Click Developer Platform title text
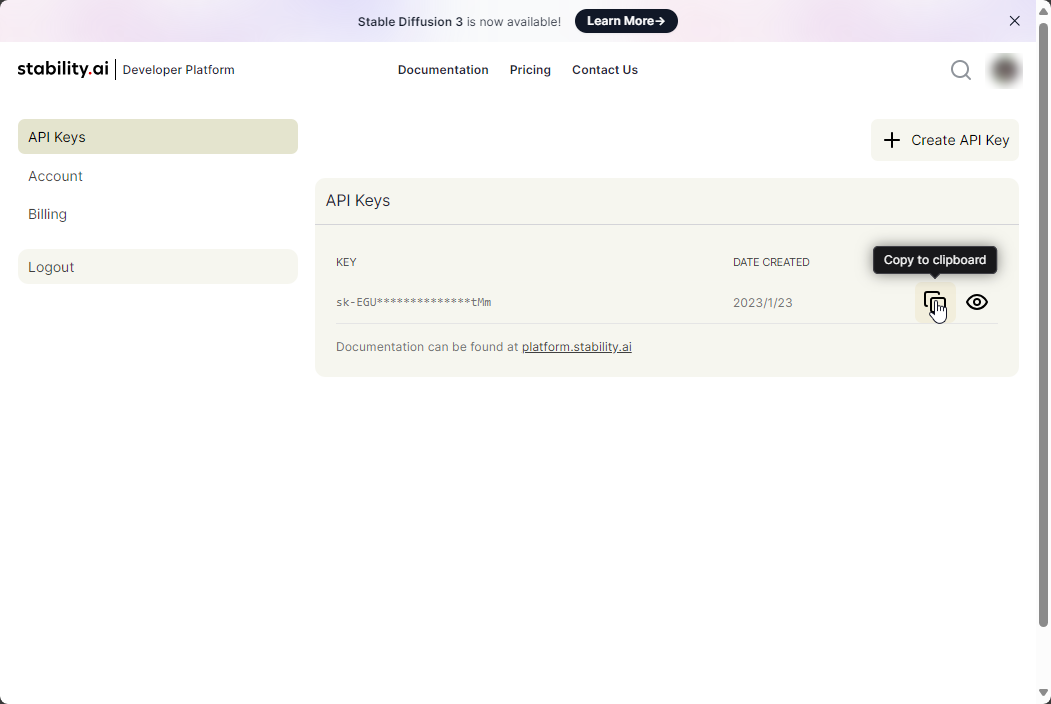 (x=178, y=70)
